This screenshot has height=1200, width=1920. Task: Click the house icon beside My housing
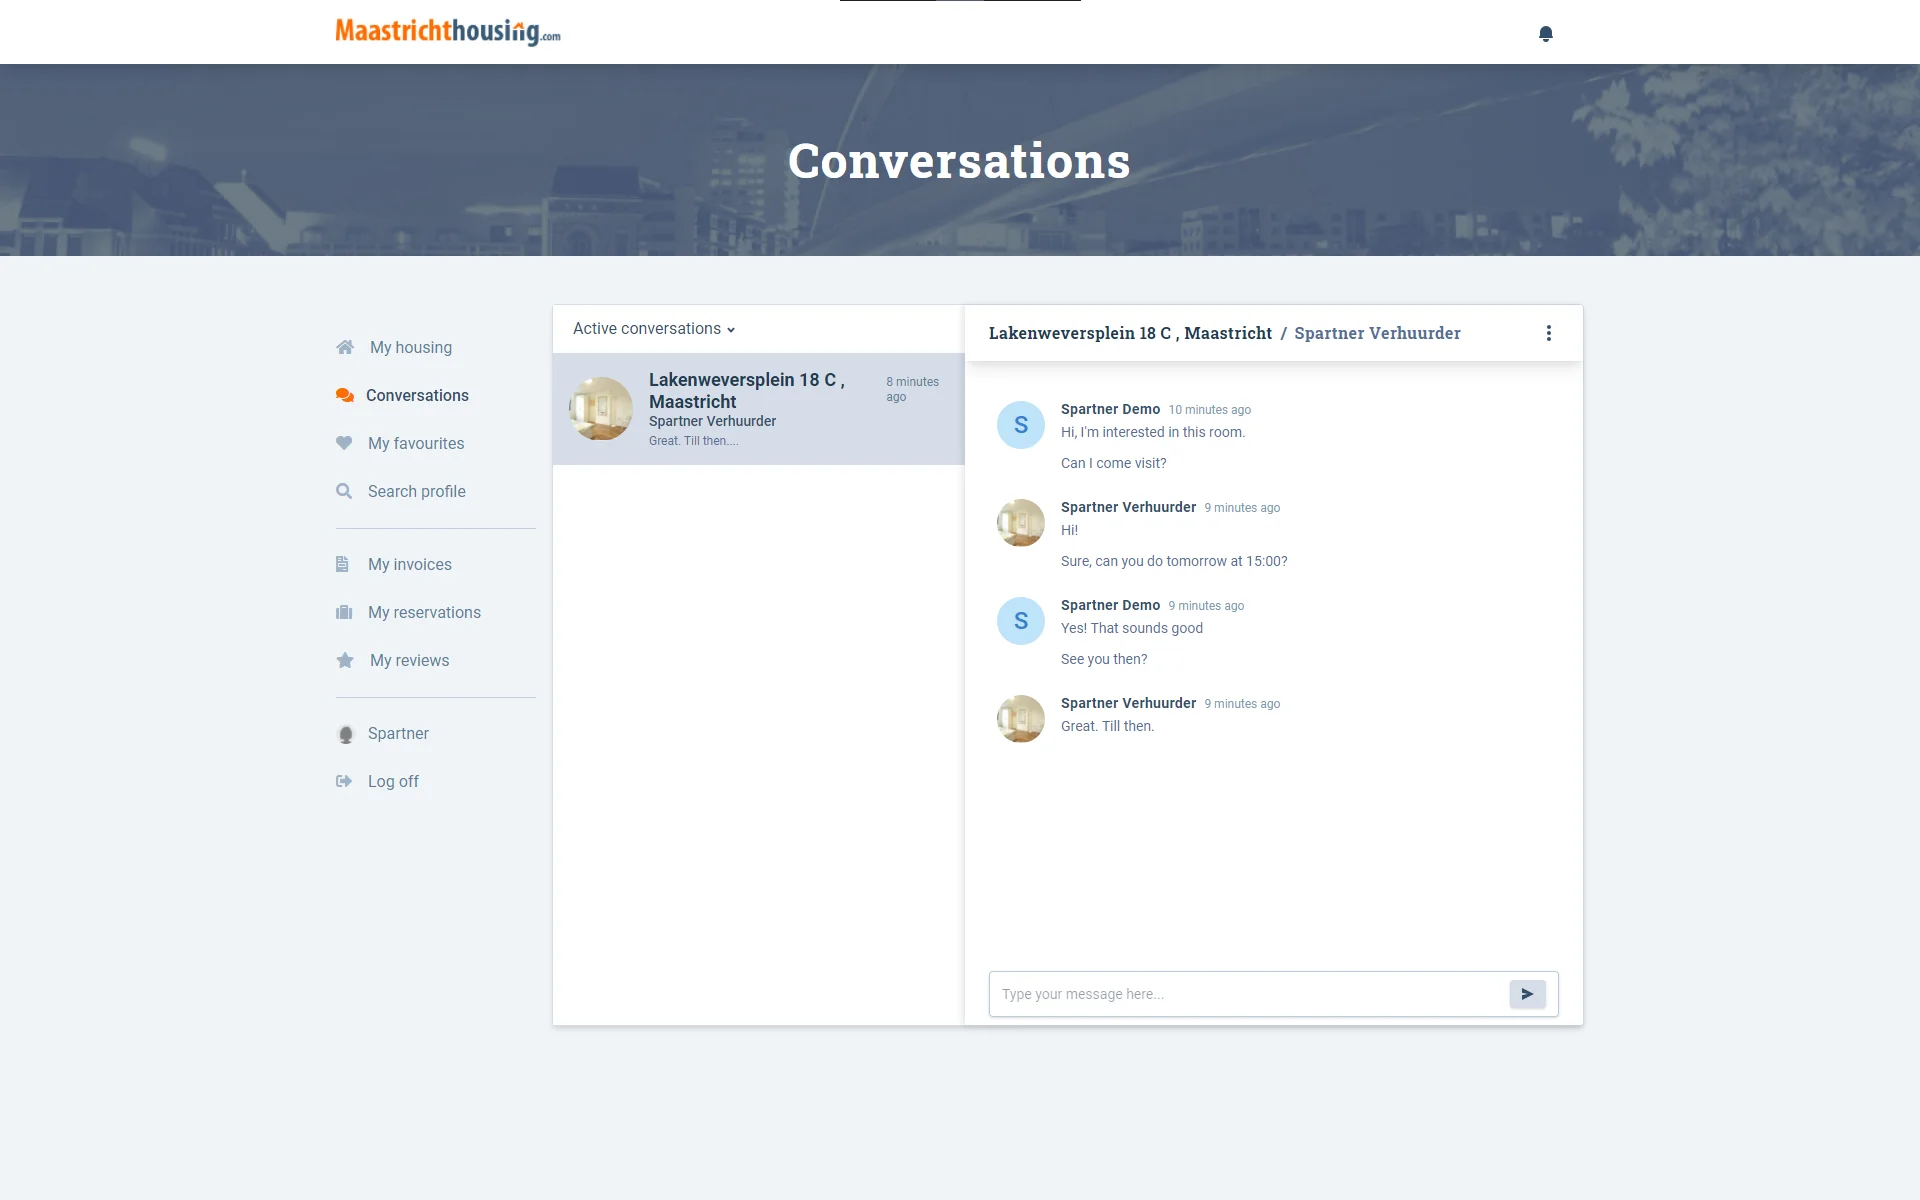(345, 347)
